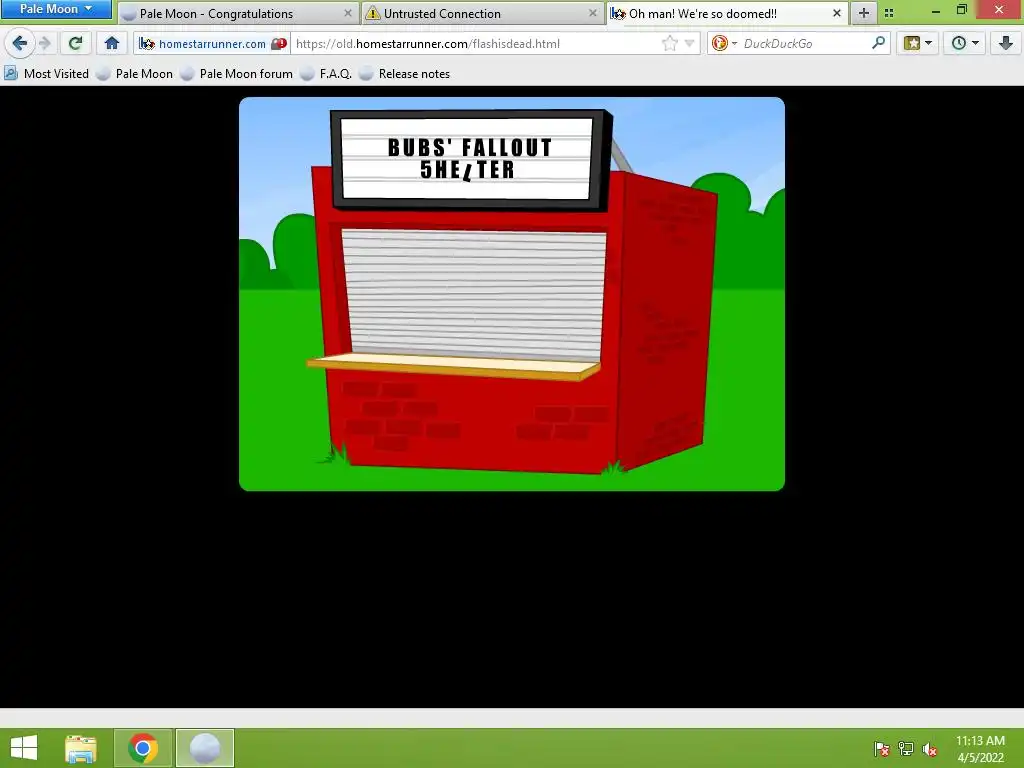Click the muted volume tray icon
The height and width of the screenshot is (768, 1024).
(929, 749)
